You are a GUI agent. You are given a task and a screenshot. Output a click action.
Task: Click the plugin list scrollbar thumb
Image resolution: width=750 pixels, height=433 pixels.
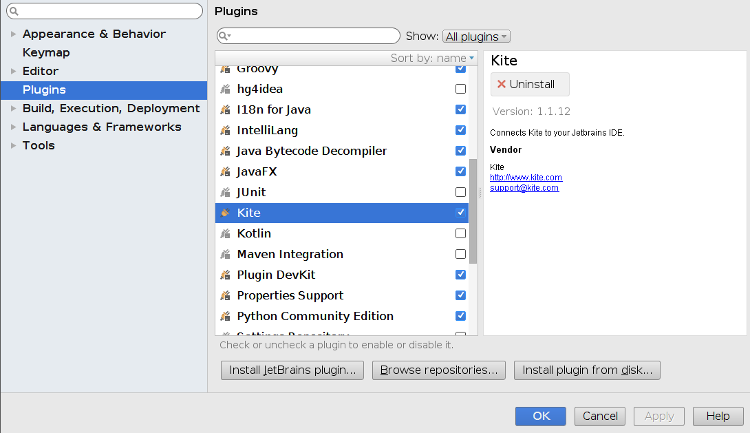pyautogui.click(x=473, y=211)
